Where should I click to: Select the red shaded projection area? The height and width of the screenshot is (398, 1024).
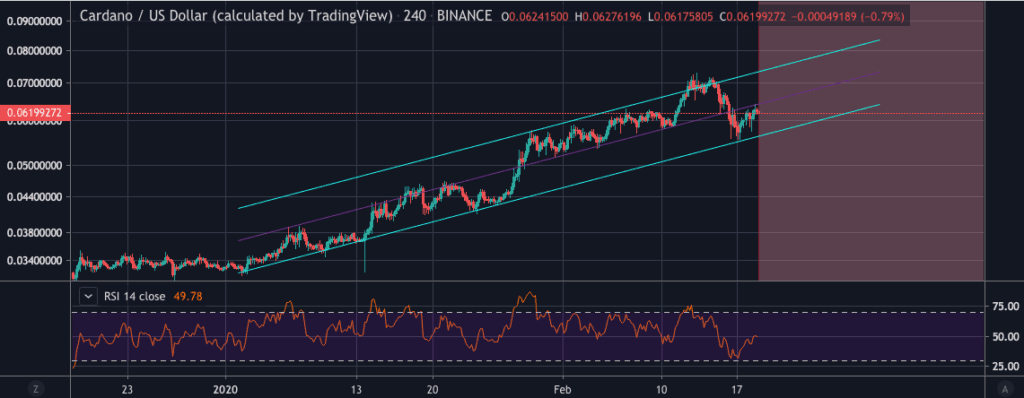(871, 141)
